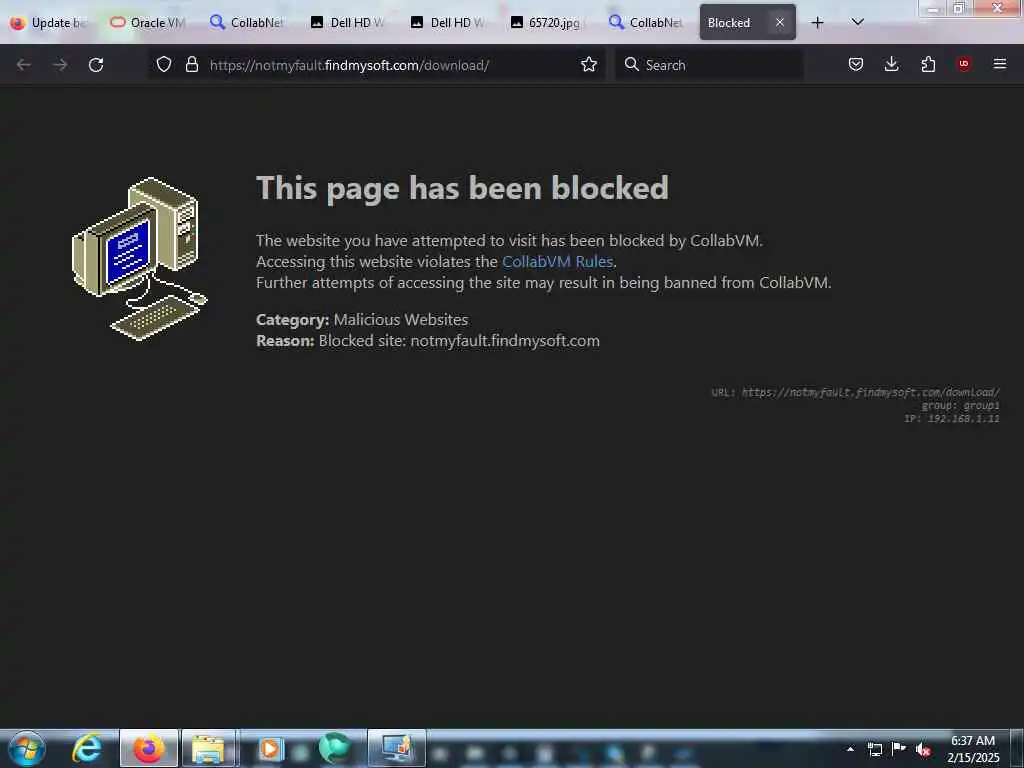Open the Downloads panel
The image size is (1024, 768).
click(x=891, y=64)
